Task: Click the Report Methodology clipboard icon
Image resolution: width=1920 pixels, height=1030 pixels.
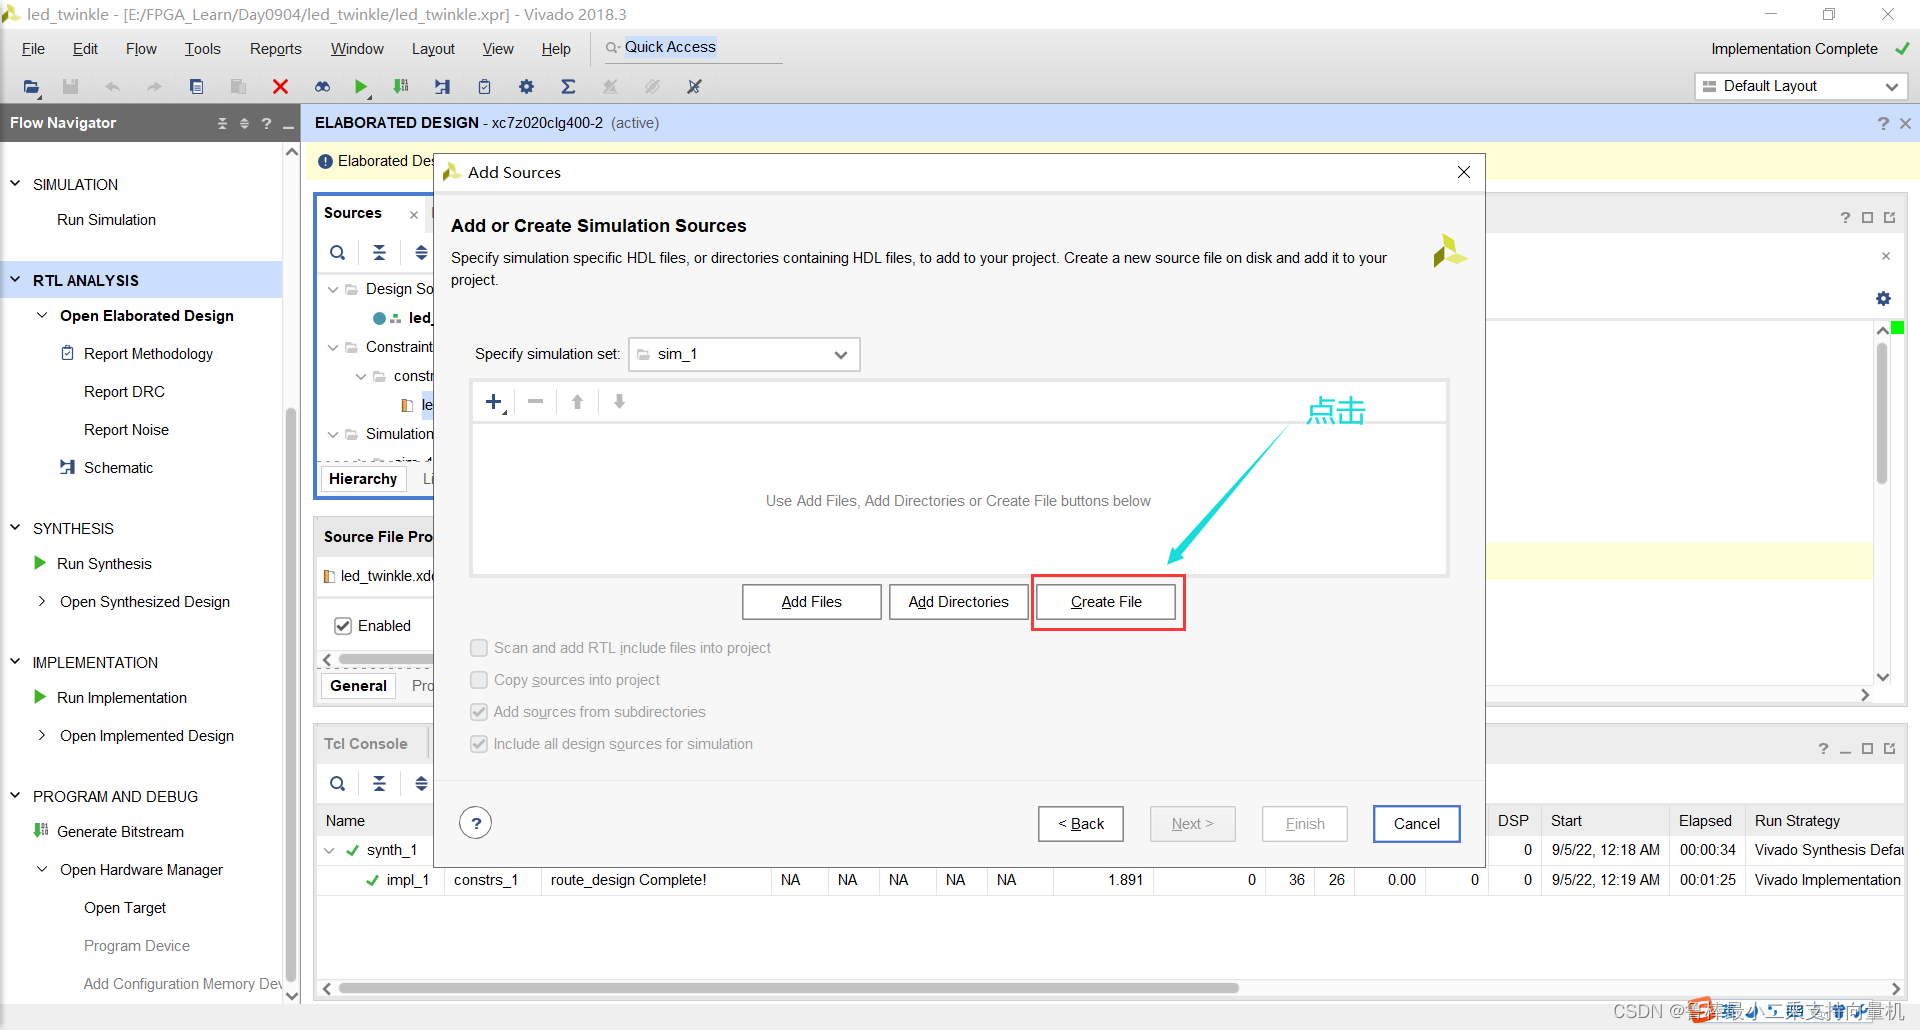Action: click(x=68, y=353)
